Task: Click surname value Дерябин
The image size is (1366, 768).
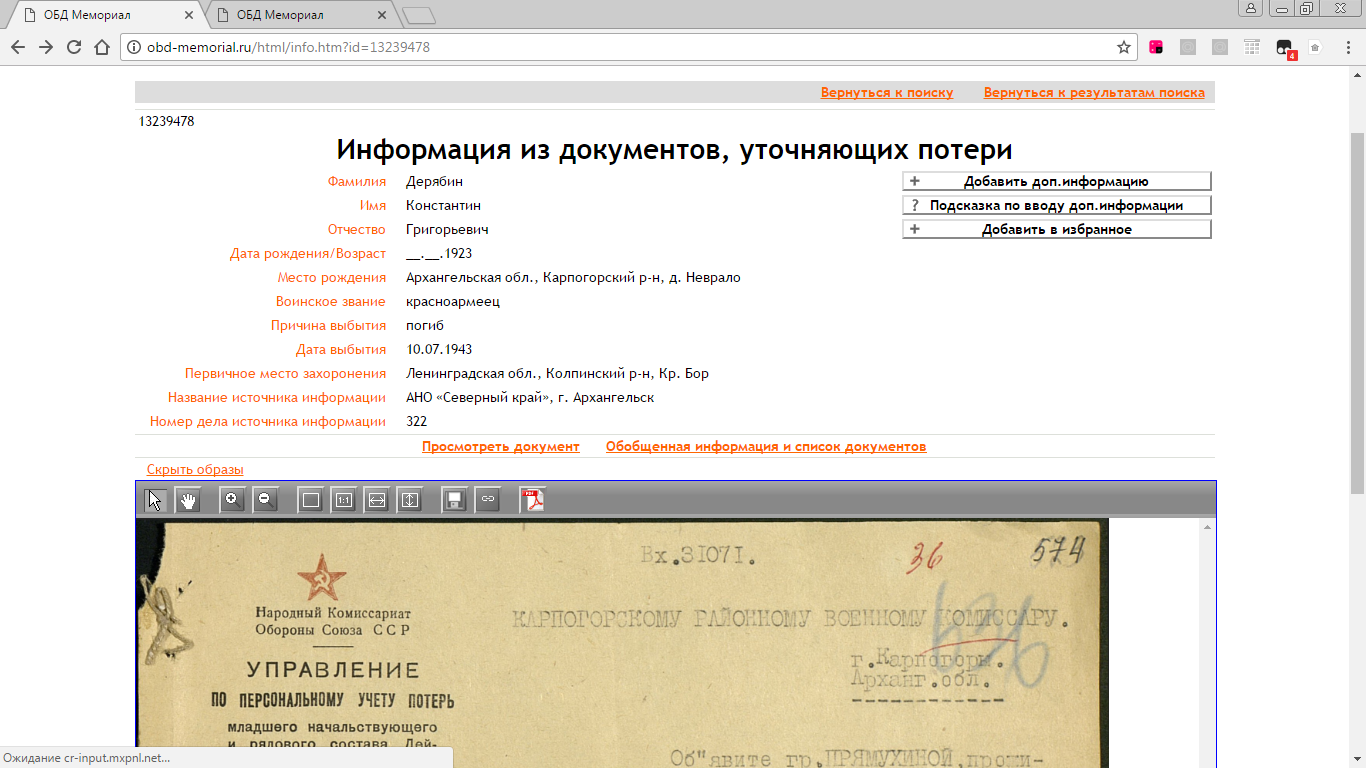Action: pyautogui.click(x=434, y=181)
